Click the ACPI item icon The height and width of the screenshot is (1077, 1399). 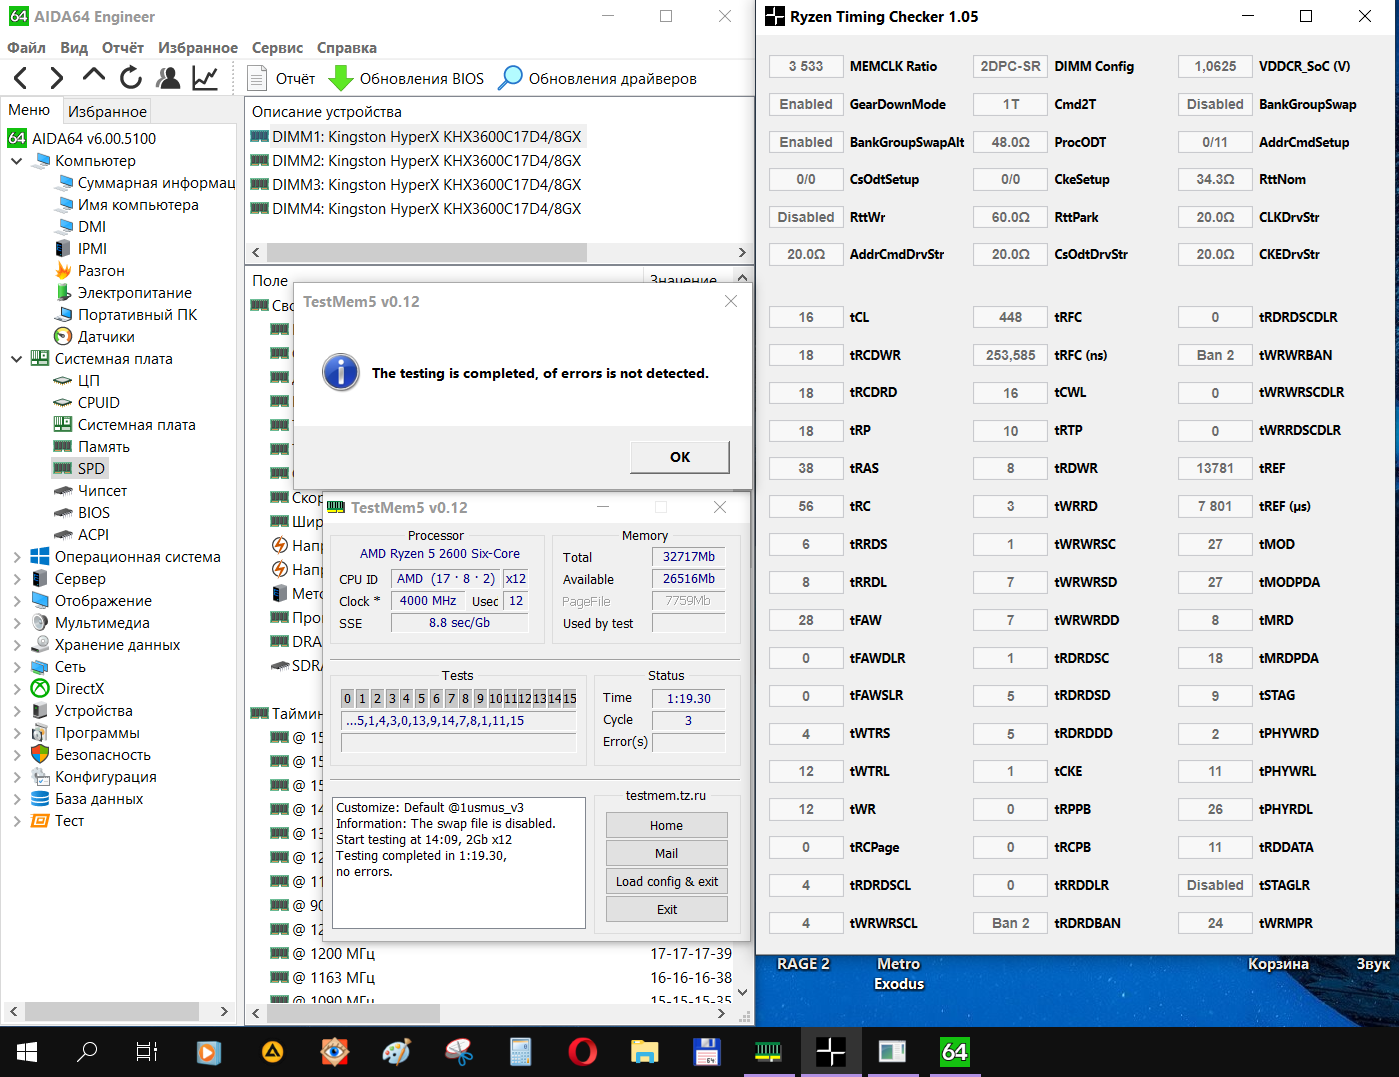(x=63, y=535)
